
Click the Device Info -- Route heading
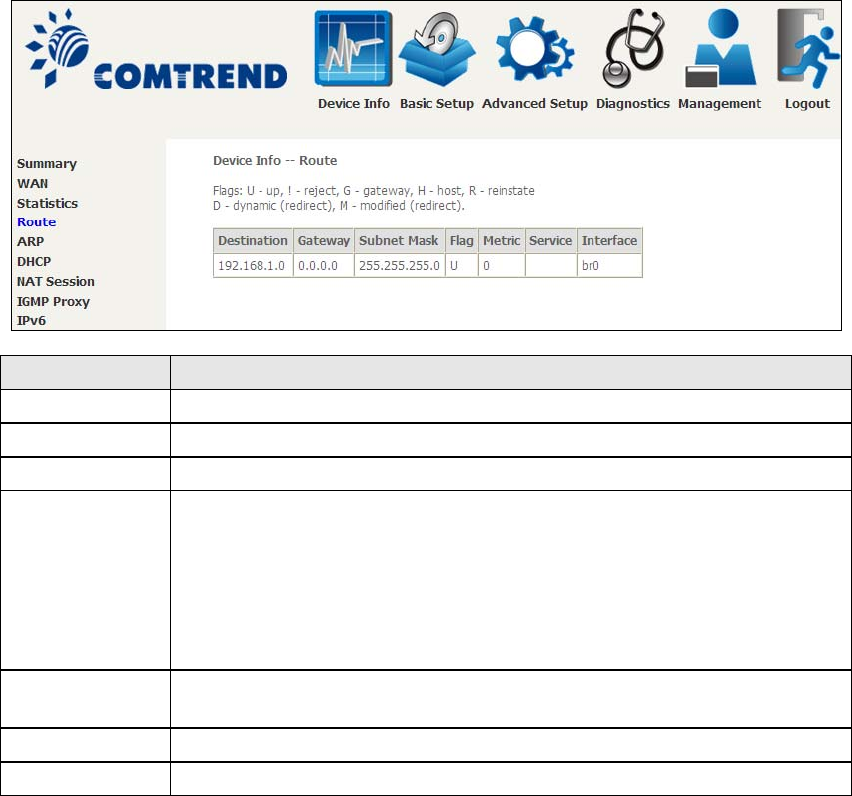click(x=275, y=161)
